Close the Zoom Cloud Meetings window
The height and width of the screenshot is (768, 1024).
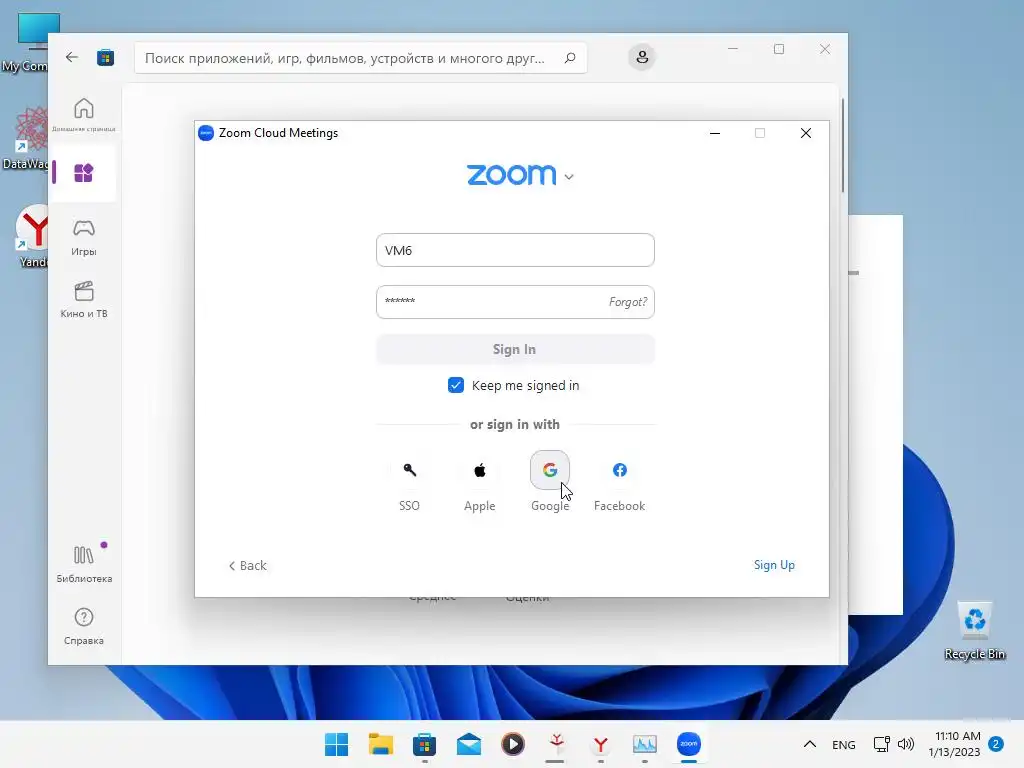click(806, 133)
